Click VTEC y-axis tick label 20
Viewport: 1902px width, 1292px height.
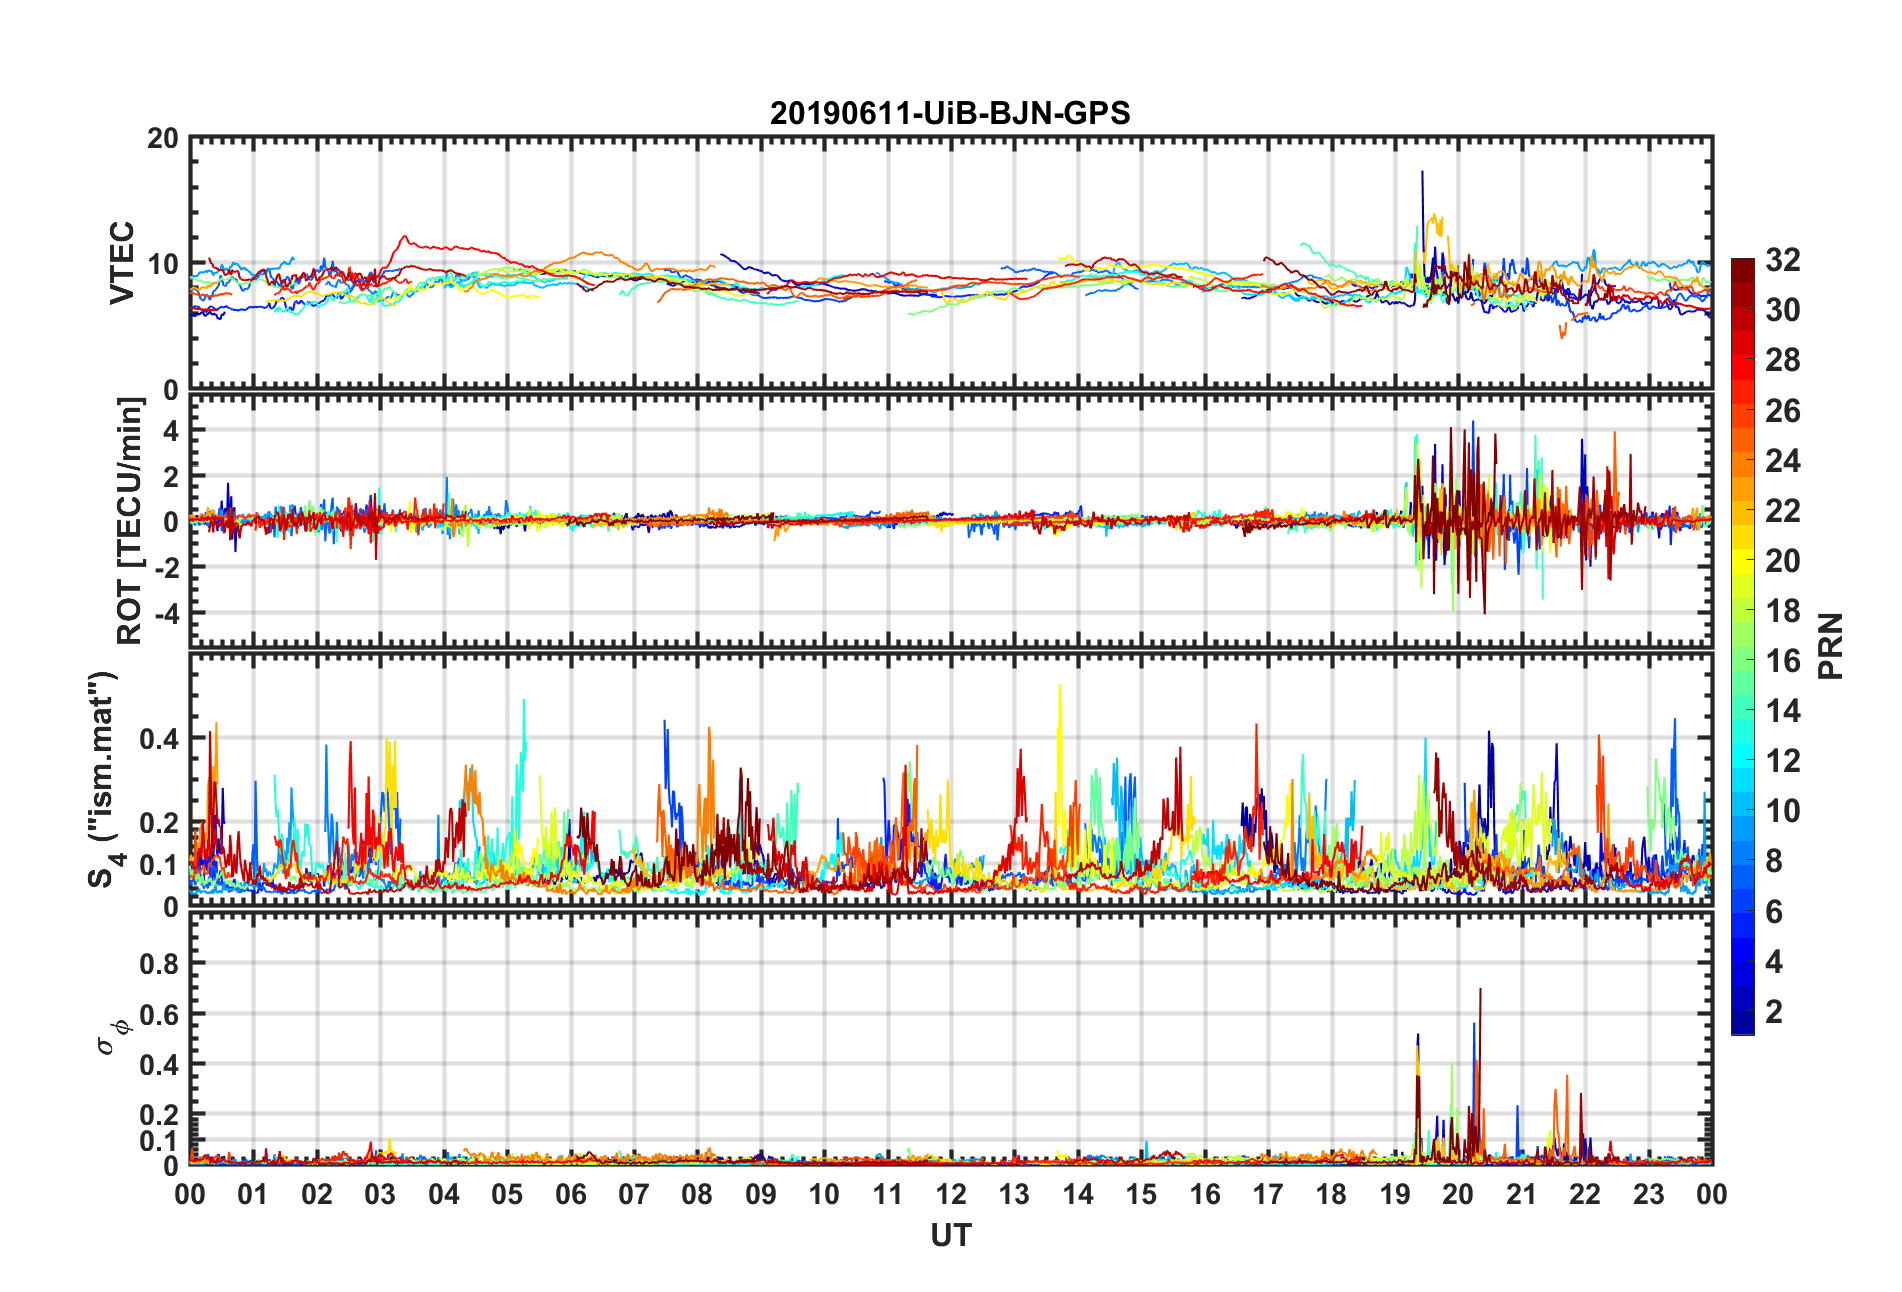163,139
